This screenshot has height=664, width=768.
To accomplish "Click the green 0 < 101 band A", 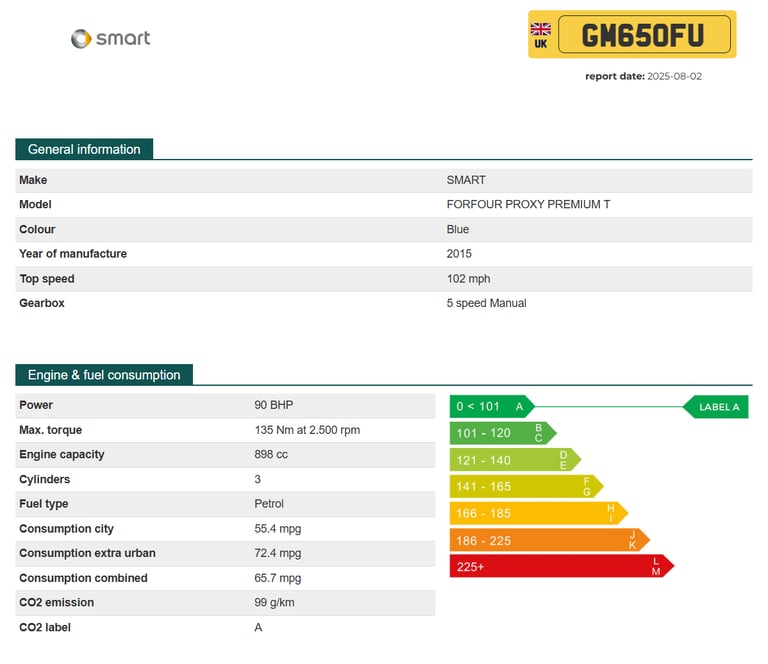I will click(x=492, y=406).
